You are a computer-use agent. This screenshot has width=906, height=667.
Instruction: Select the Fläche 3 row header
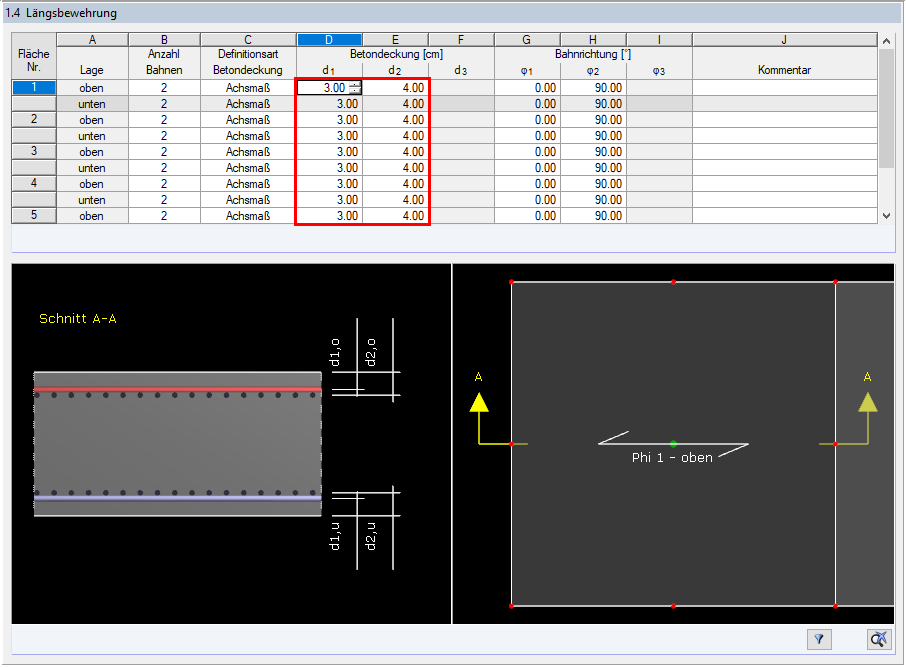[33, 151]
